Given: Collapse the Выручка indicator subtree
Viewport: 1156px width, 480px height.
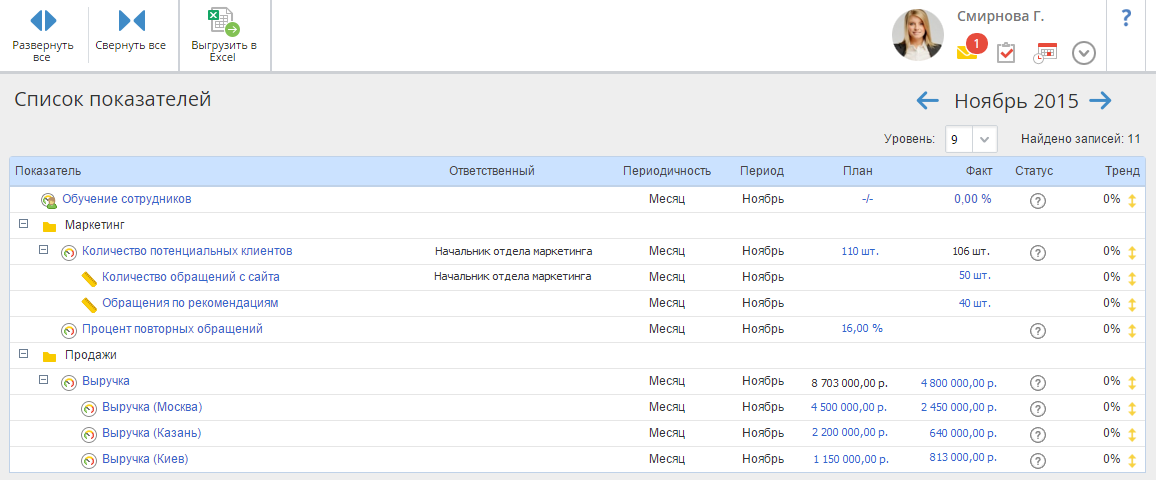Looking at the screenshot, I should click(43, 381).
